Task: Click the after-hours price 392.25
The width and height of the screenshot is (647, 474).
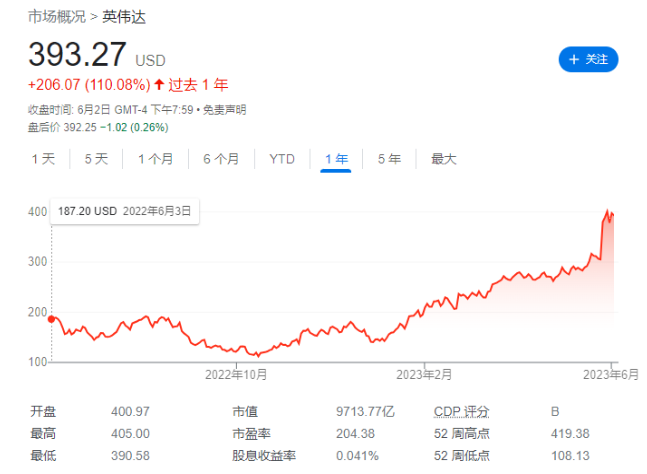Action: click(80, 127)
